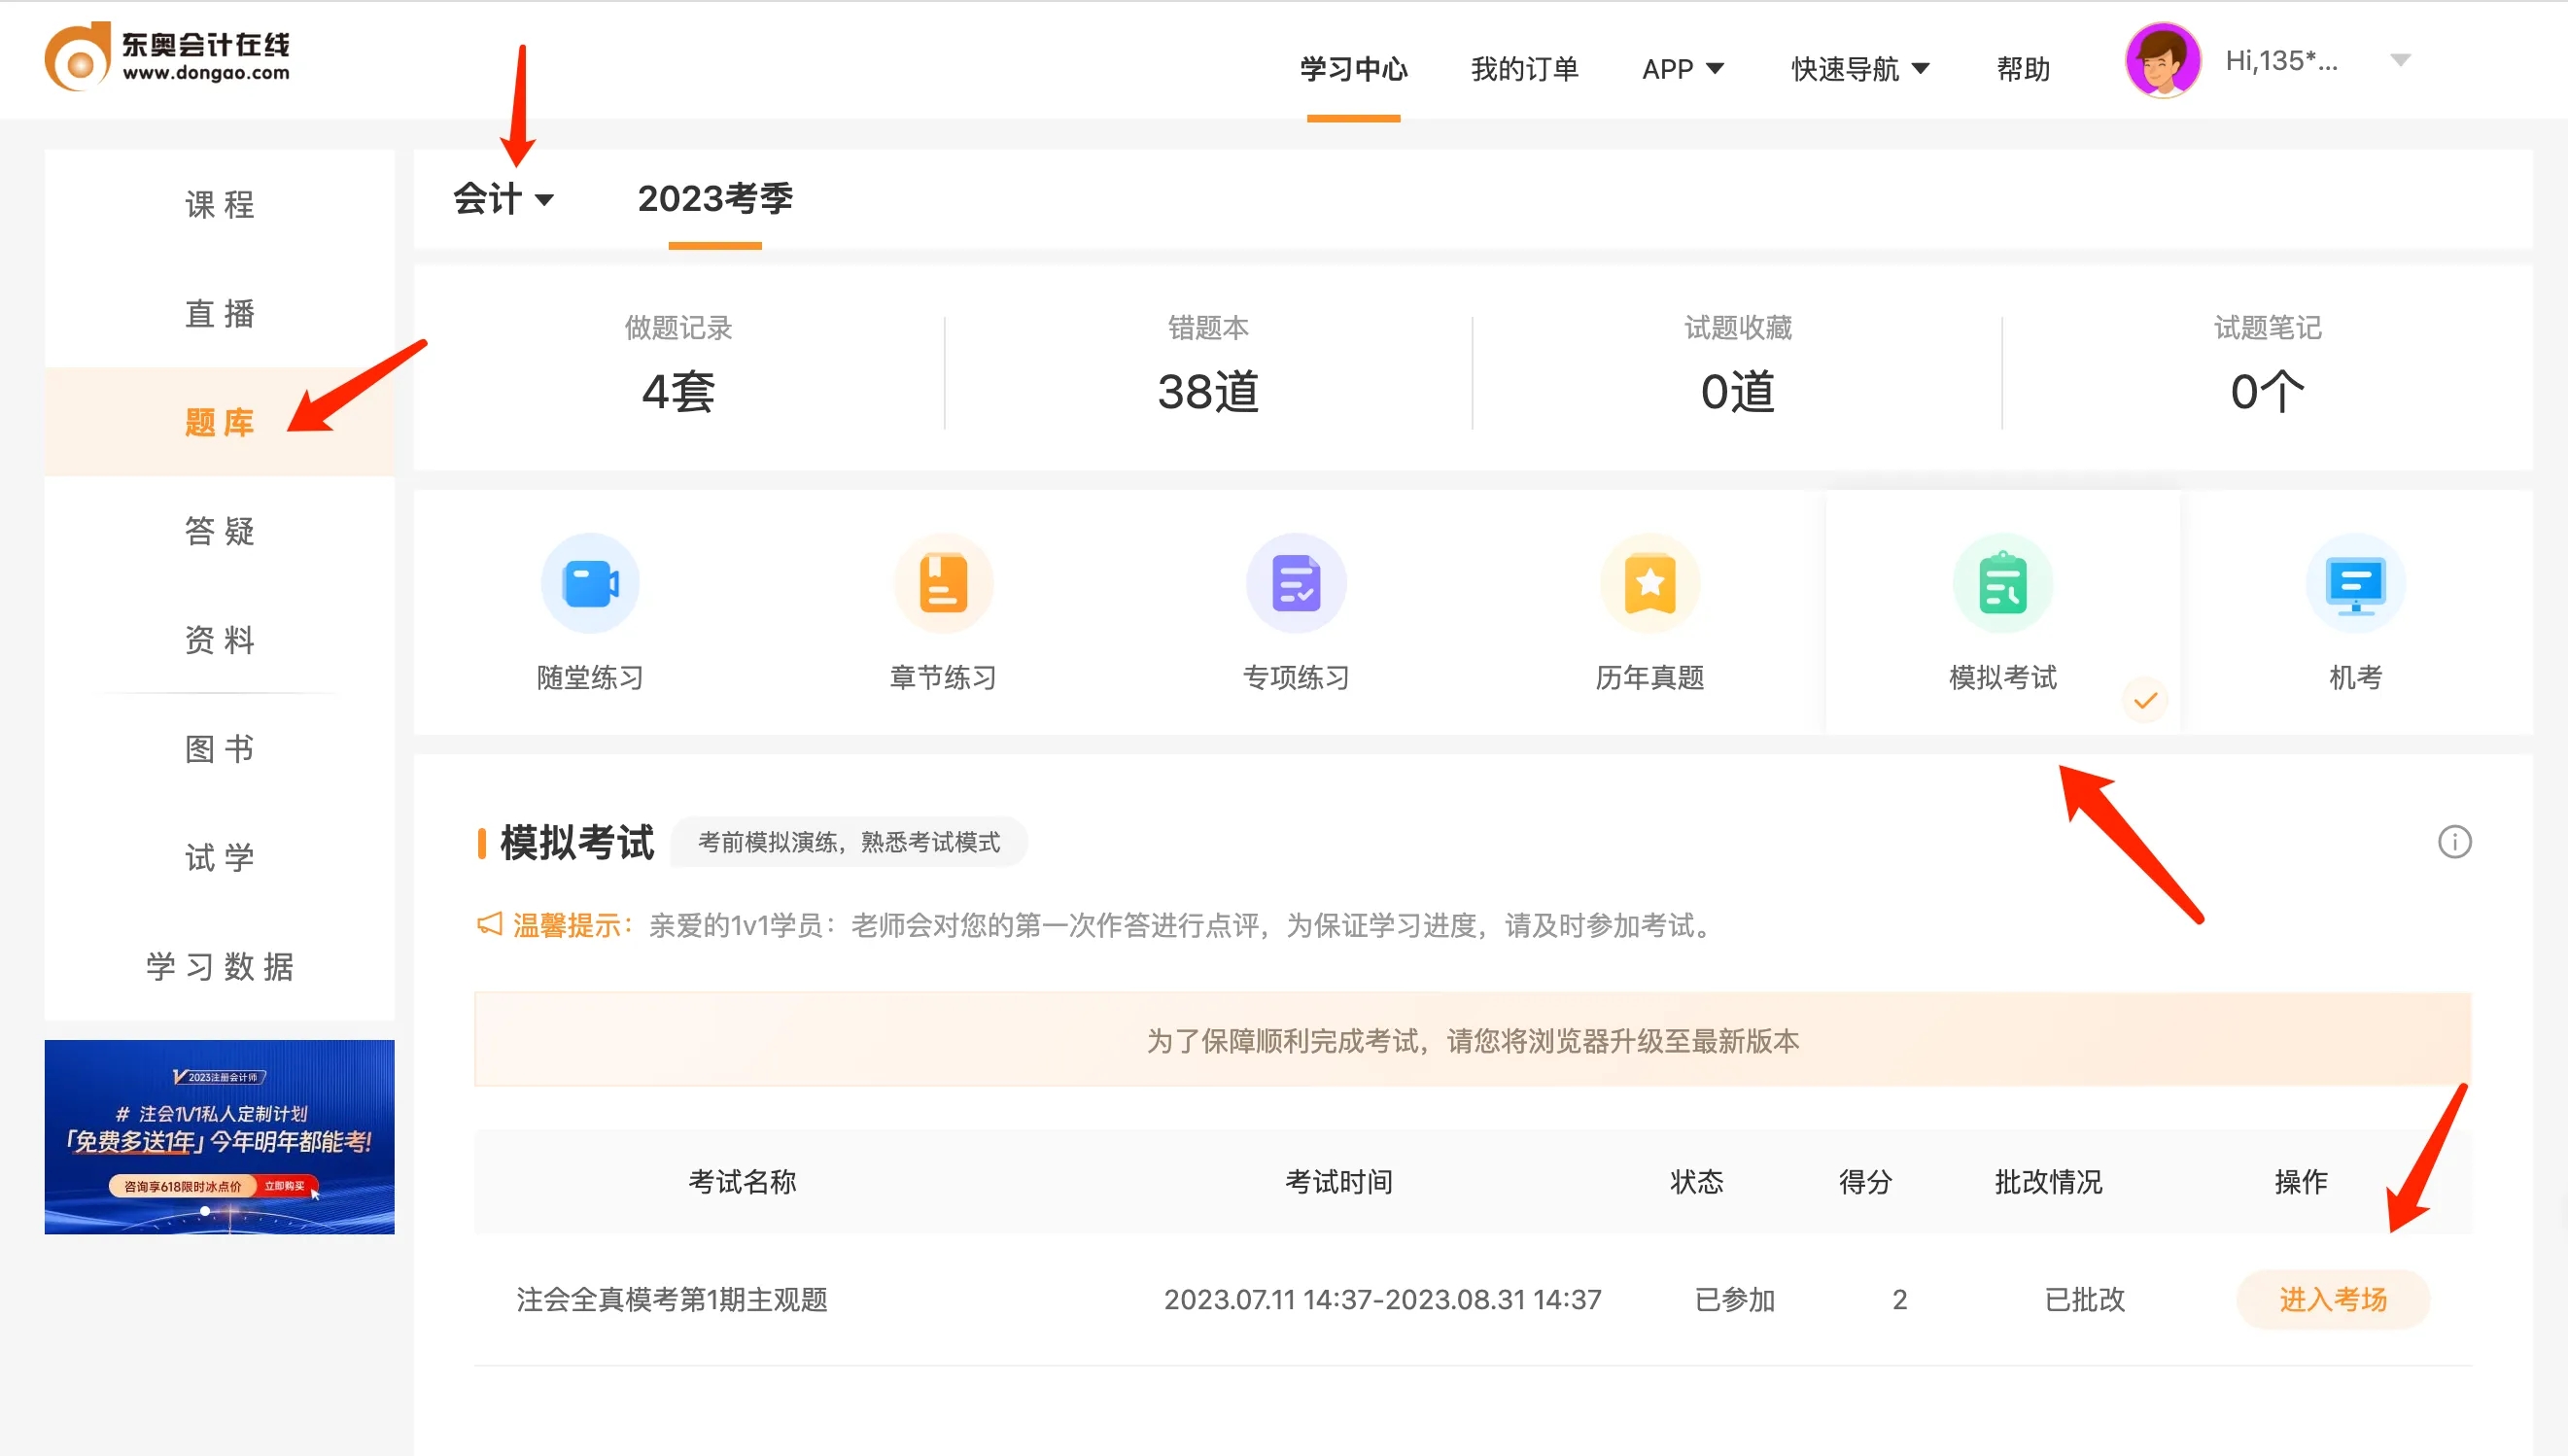
Task: Expand the 会计 subject dropdown
Action: (x=503, y=199)
